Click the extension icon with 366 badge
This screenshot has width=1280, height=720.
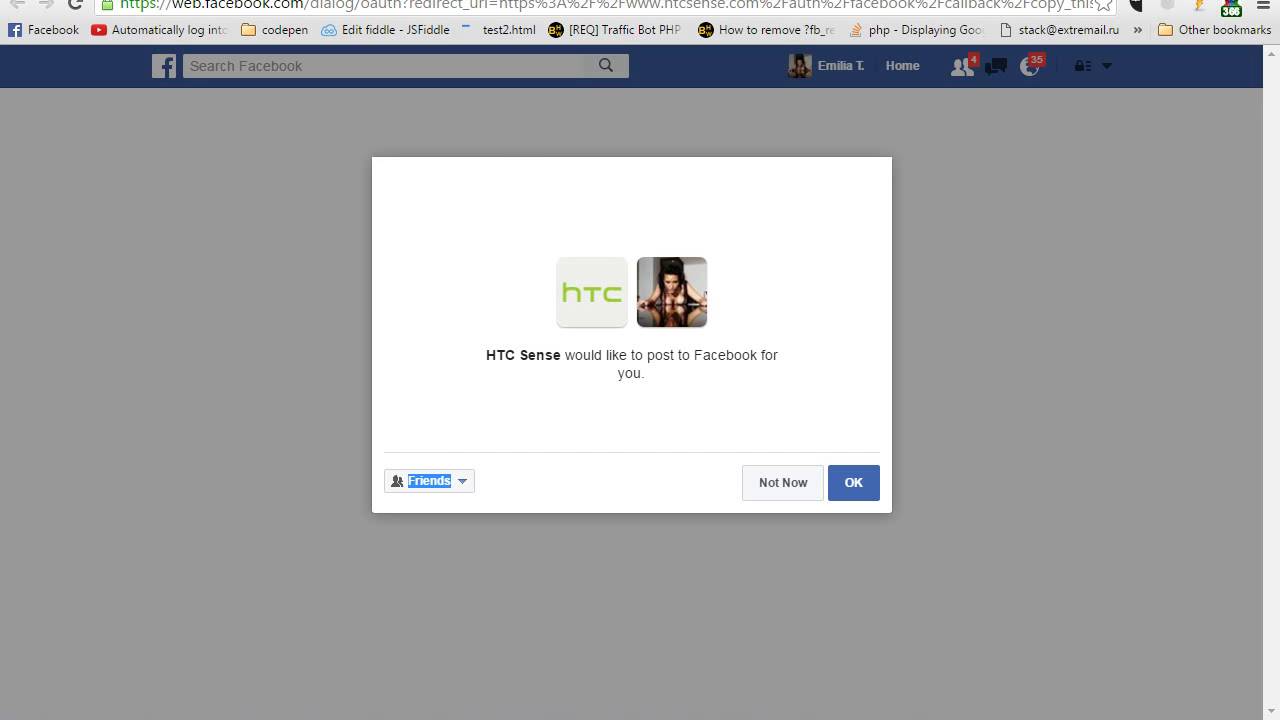click(x=1231, y=7)
